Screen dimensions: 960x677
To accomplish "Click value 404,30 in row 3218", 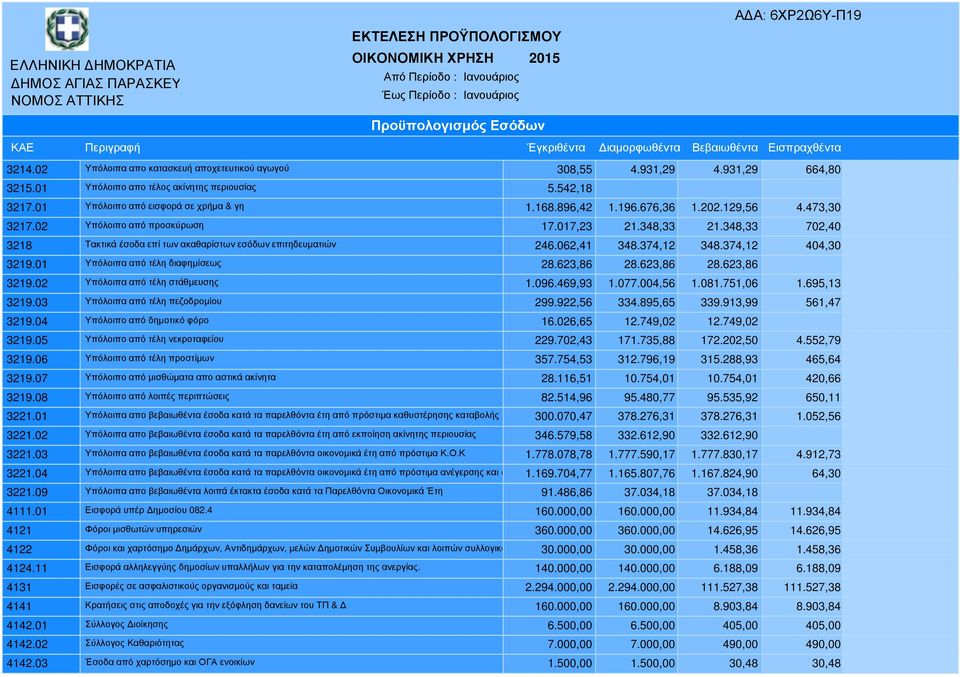I will pyautogui.click(x=823, y=245).
